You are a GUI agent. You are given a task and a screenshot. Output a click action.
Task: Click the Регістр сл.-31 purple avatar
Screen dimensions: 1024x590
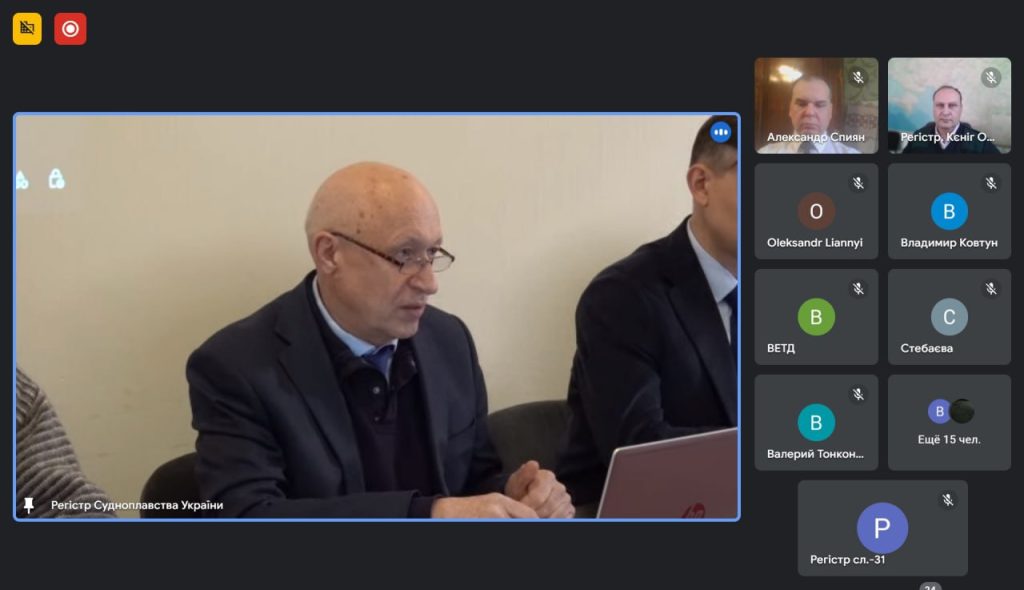tap(882, 528)
